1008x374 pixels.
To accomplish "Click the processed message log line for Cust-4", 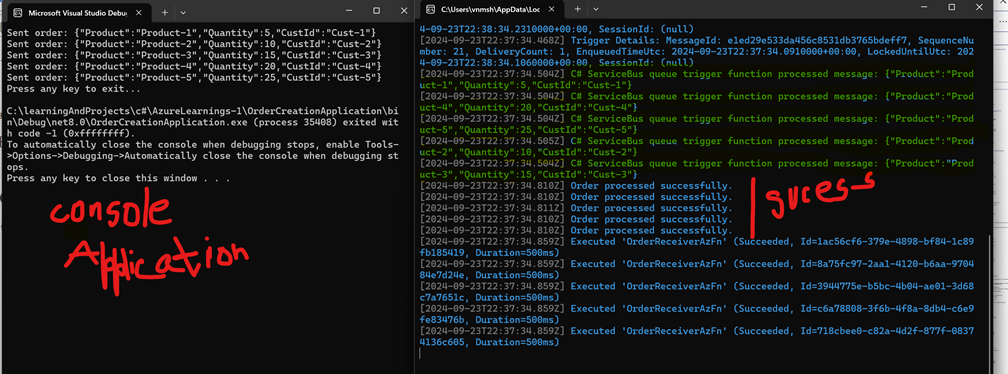I will tap(696, 102).
